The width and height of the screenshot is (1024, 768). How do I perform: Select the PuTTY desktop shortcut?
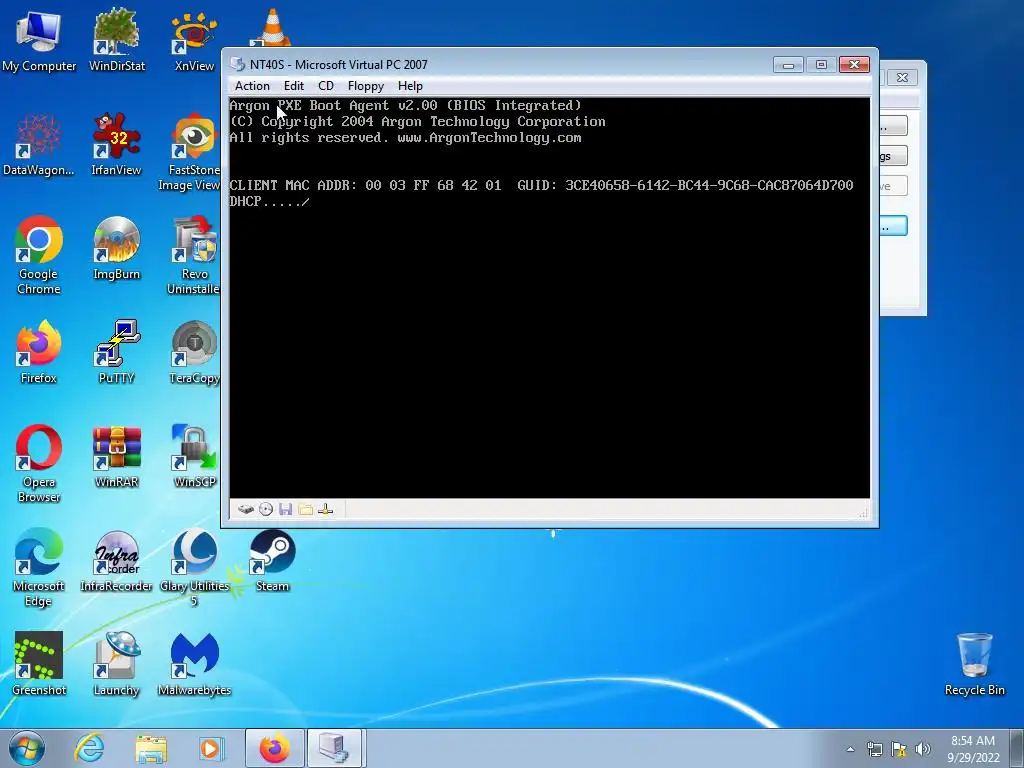point(116,352)
